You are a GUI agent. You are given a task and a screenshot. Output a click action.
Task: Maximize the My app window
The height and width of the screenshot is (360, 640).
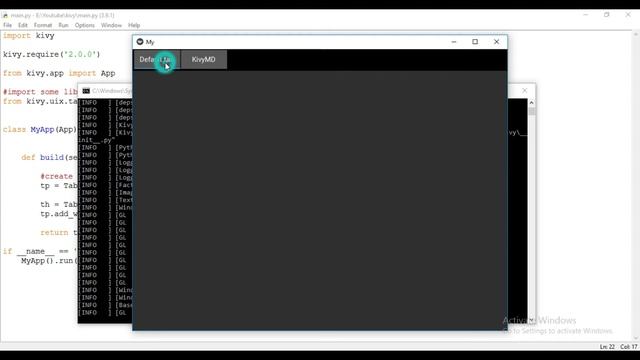pos(475,42)
